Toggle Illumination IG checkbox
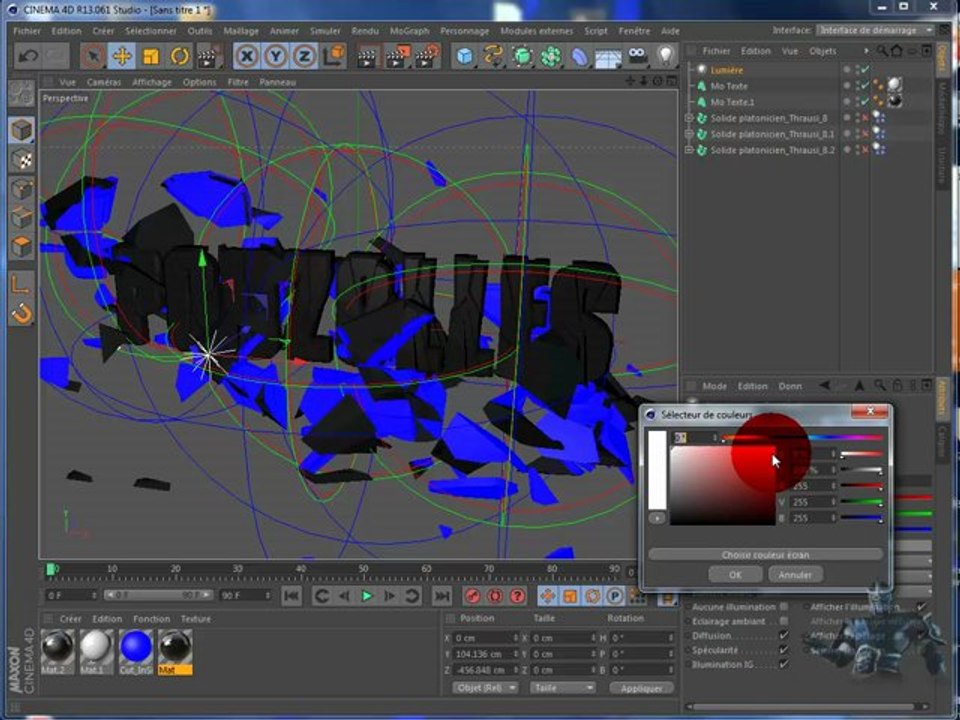The height and width of the screenshot is (720, 960). tap(784, 664)
